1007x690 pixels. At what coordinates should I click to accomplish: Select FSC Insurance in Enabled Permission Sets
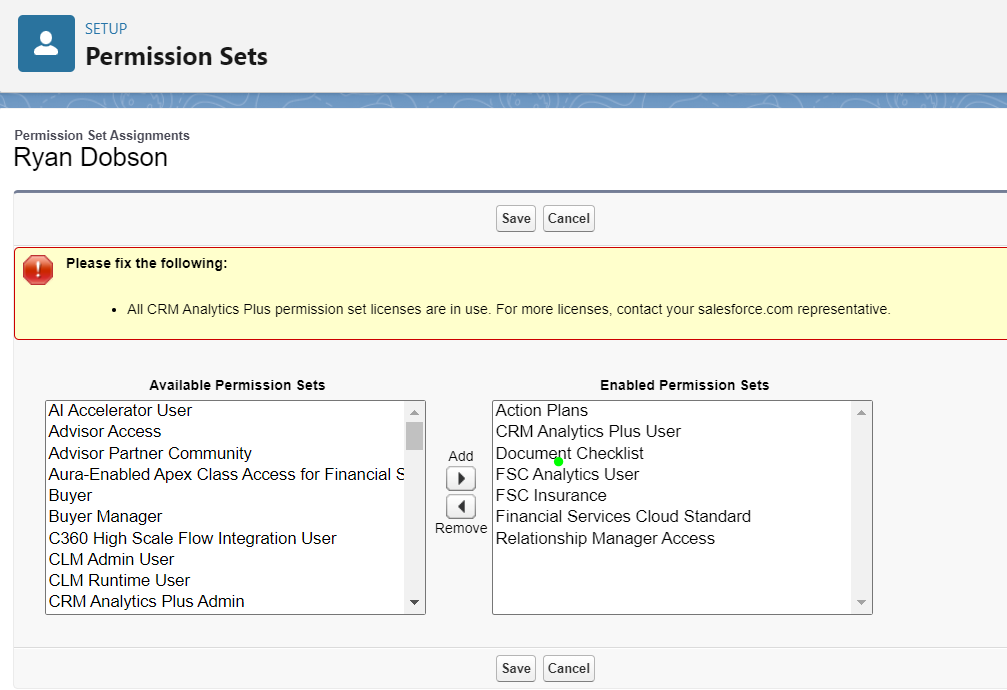(551, 496)
